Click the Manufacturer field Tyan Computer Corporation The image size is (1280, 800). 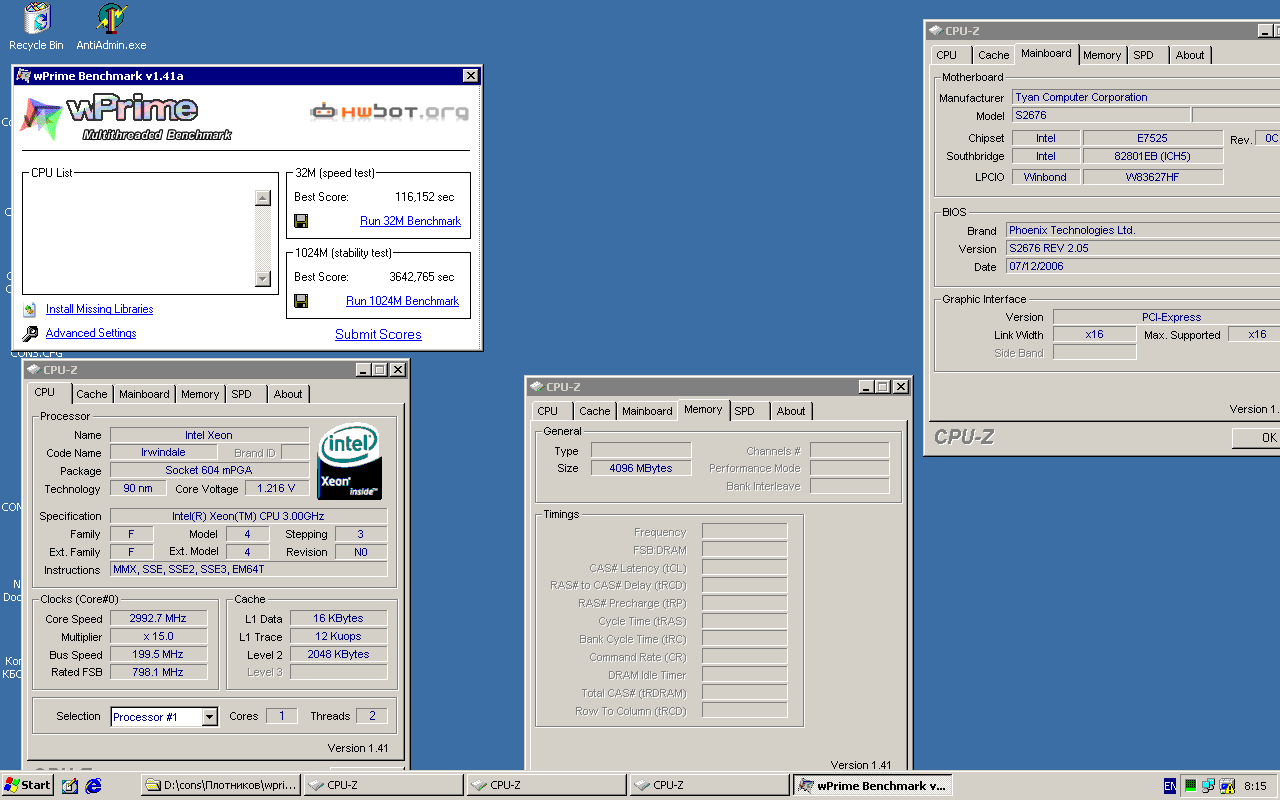click(1146, 97)
